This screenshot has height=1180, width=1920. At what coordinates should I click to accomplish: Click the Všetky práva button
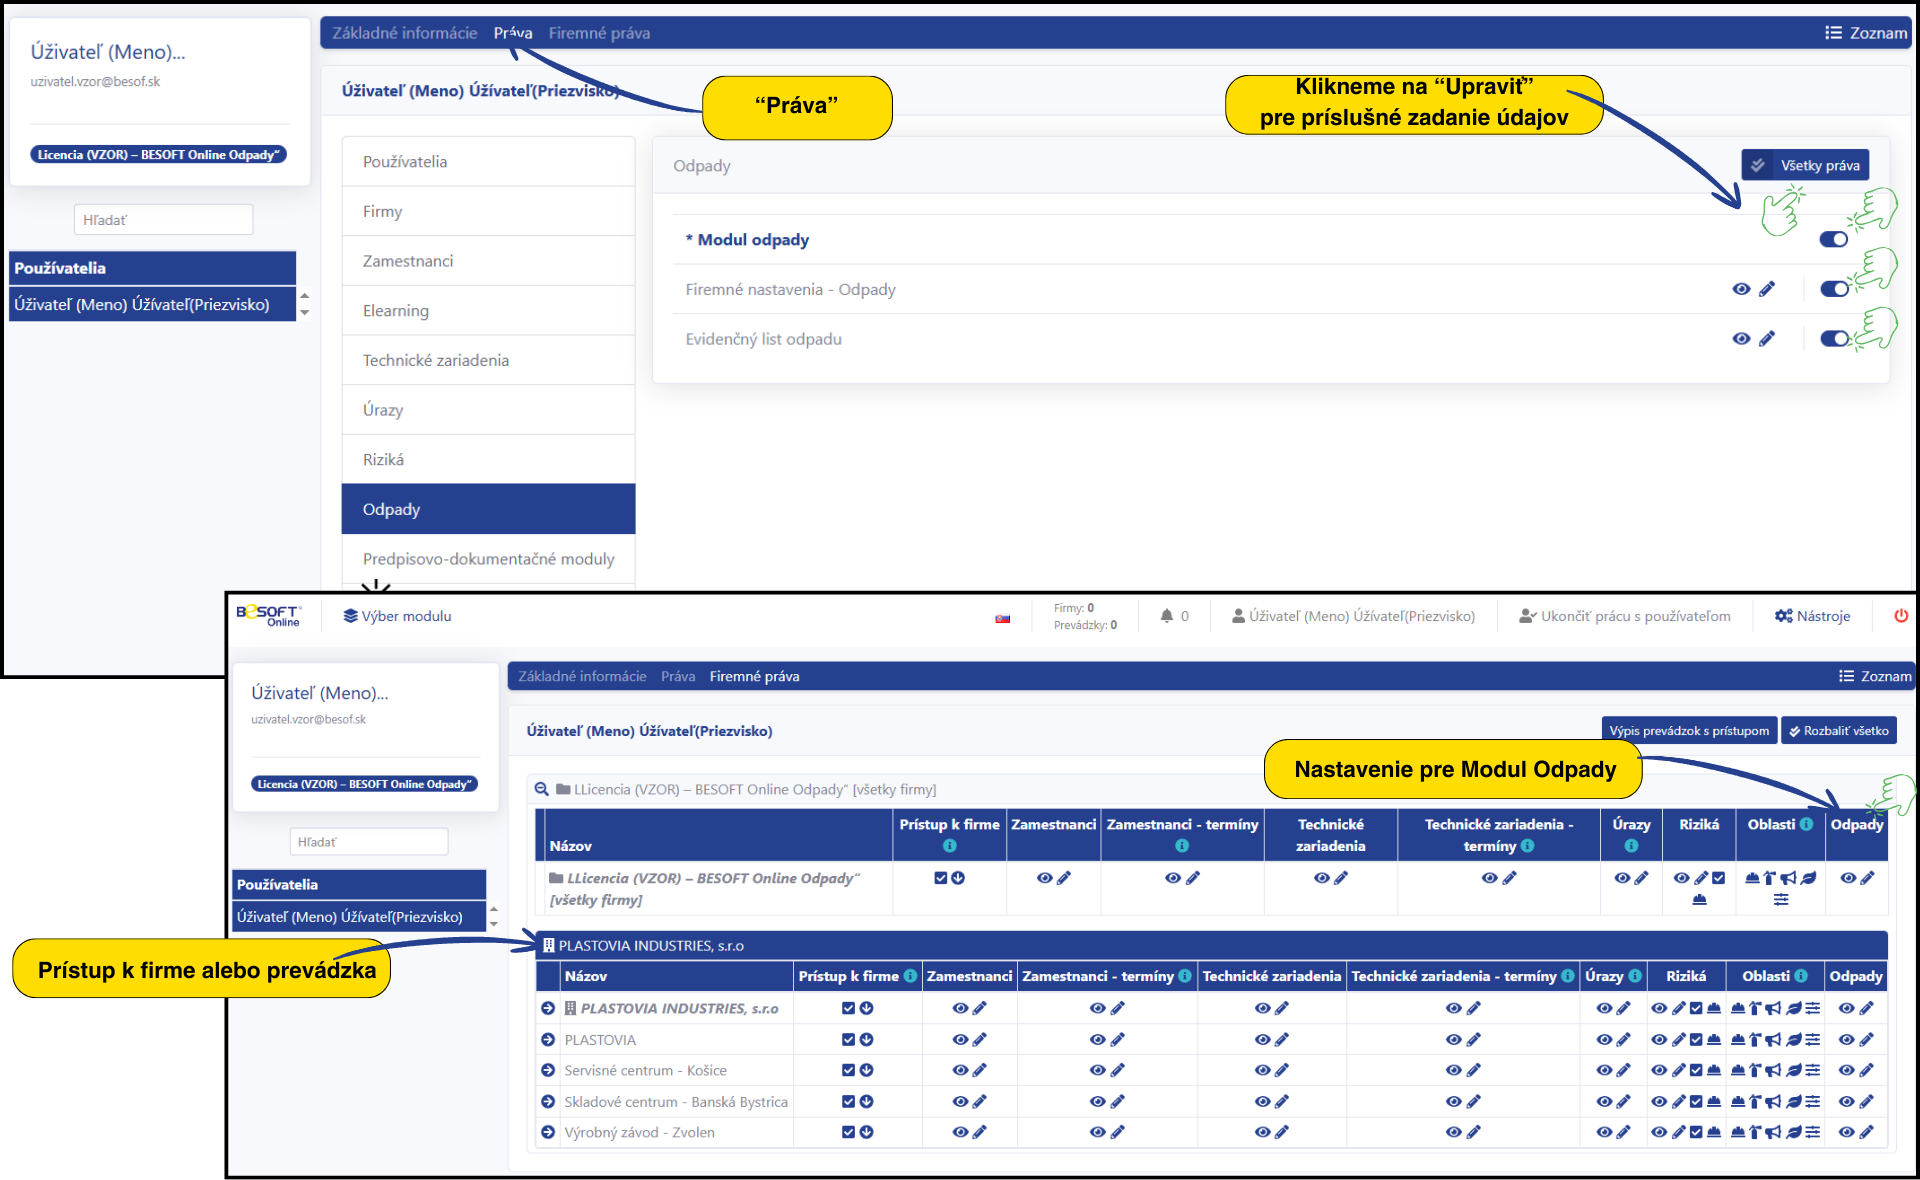coord(1805,165)
